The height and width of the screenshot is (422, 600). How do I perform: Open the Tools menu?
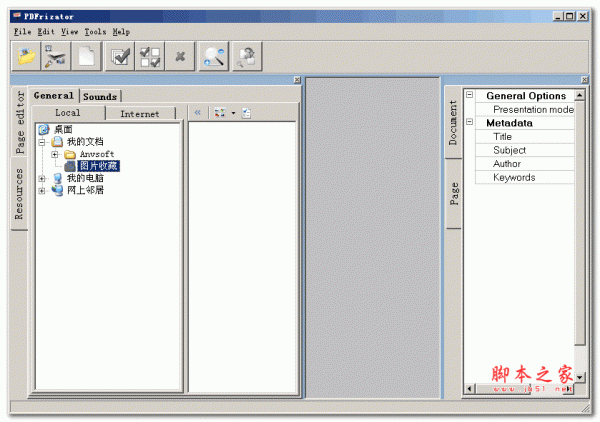[x=95, y=32]
